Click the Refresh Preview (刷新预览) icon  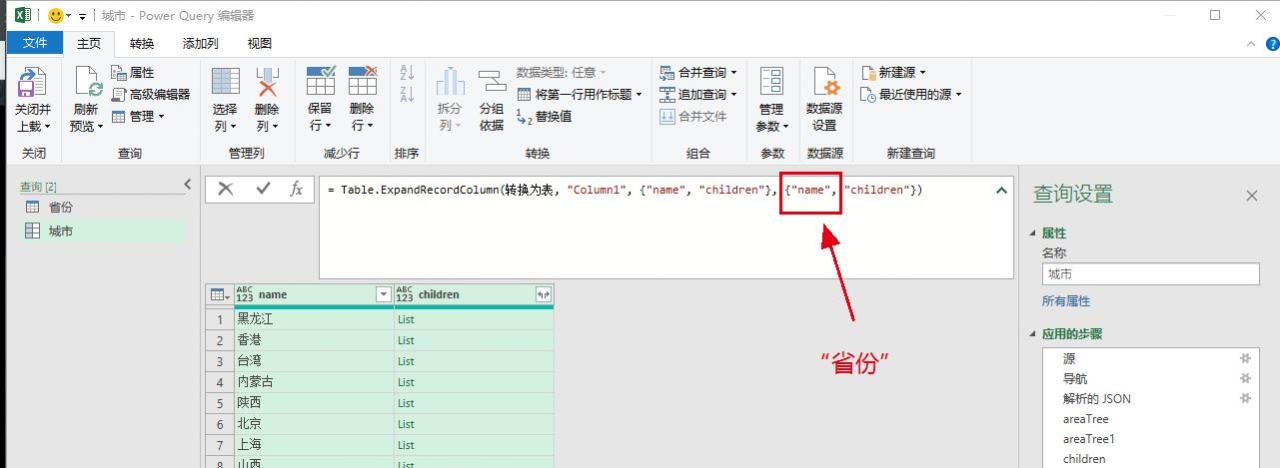tap(86, 82)
